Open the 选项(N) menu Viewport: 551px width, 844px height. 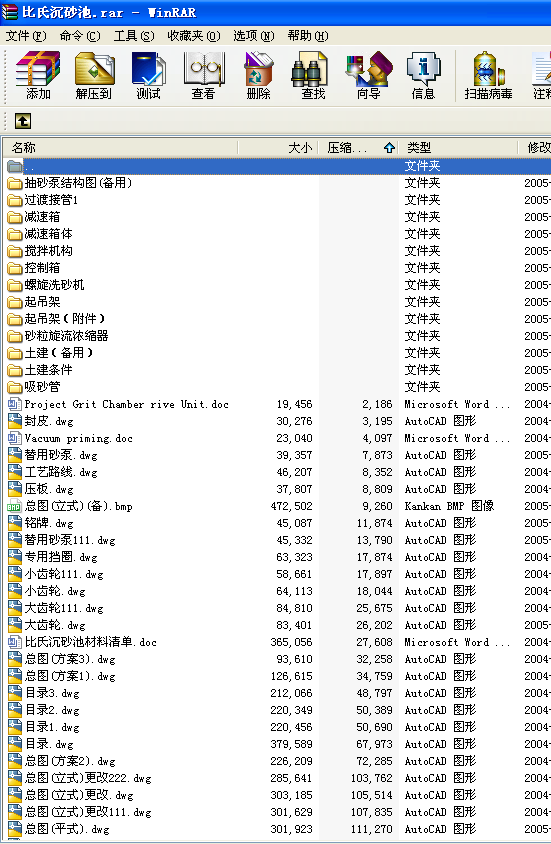pyautogui.click(x=253, y=36)
